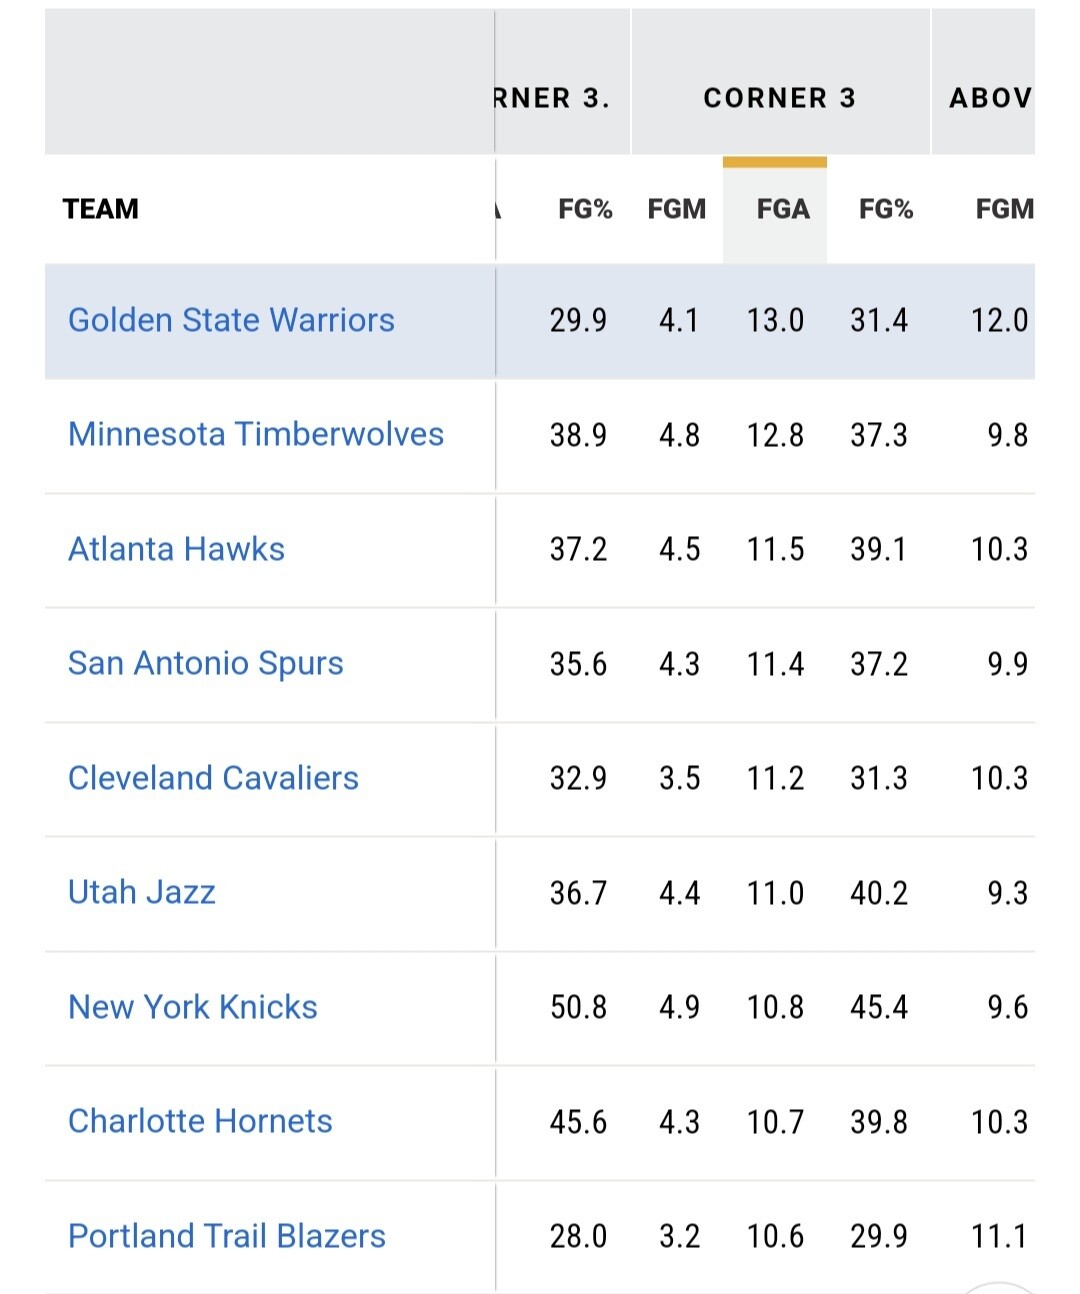Open the Golden State Warriors team link
Screen dimensions: 1080x1294
point(231,320)
